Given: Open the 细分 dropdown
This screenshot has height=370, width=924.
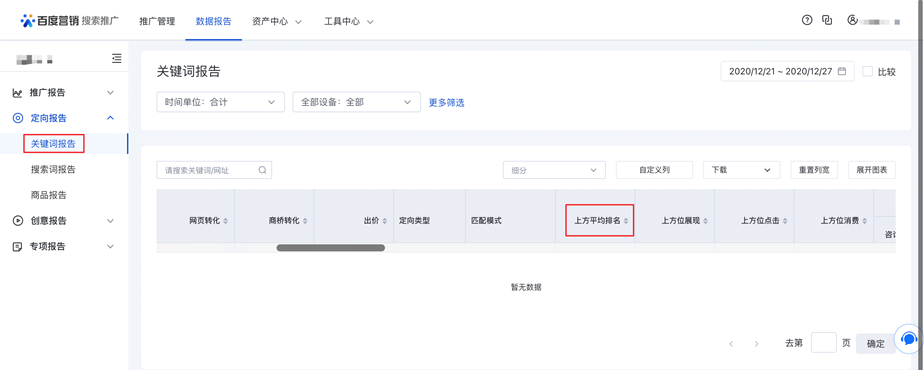Looking at the screenshot, I should click(x=554, y=170).
